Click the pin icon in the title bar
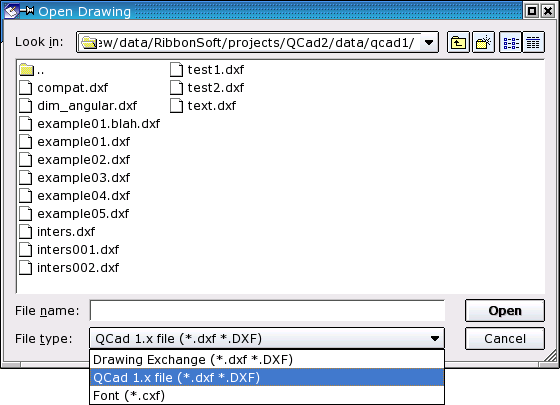This screenshot has width=560, height=405. tap(27, 11)
